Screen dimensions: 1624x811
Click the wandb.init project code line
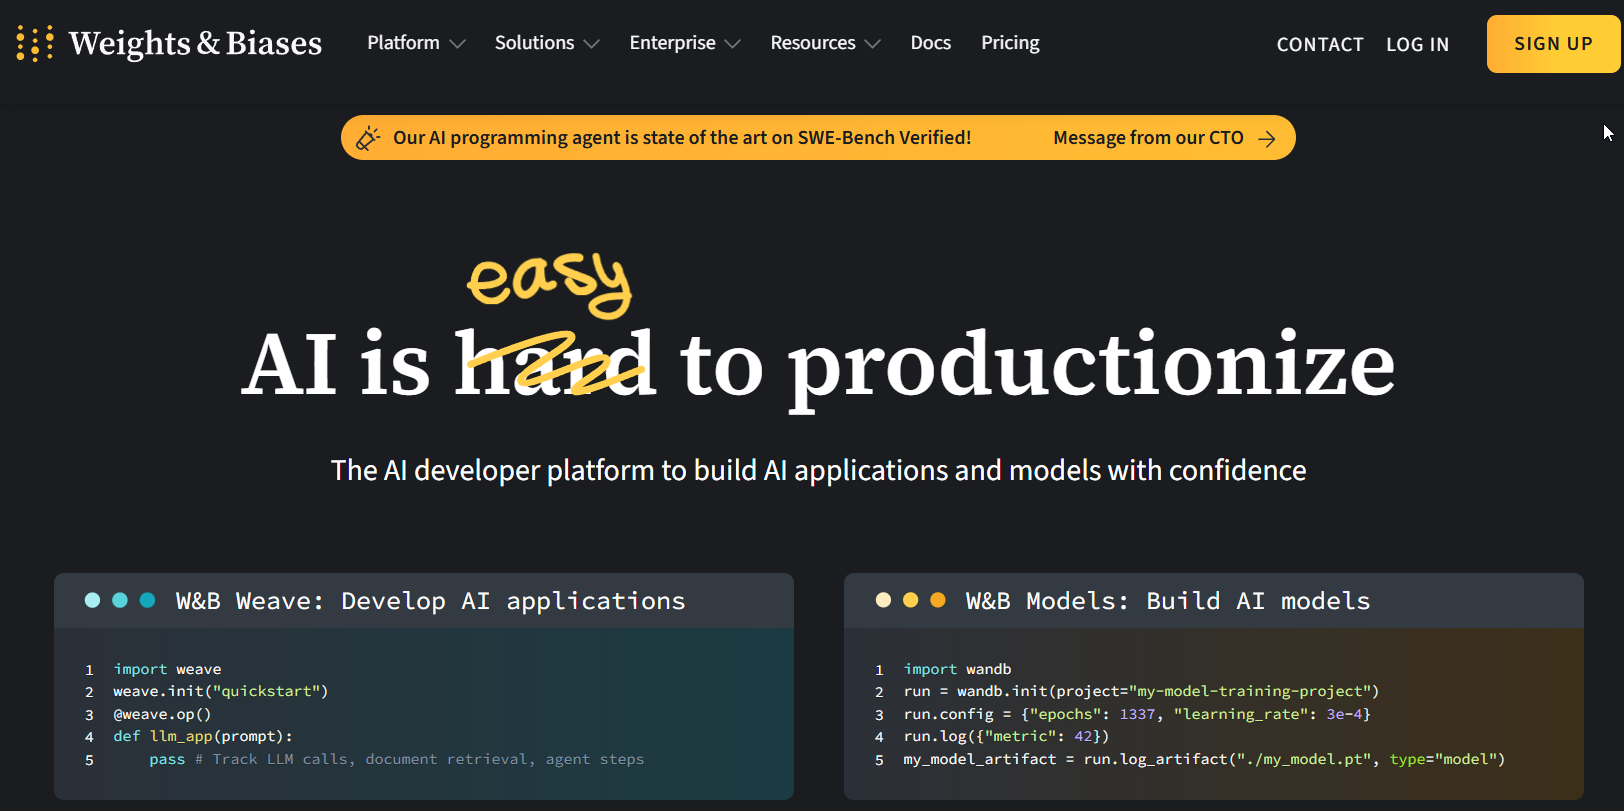1141,691
